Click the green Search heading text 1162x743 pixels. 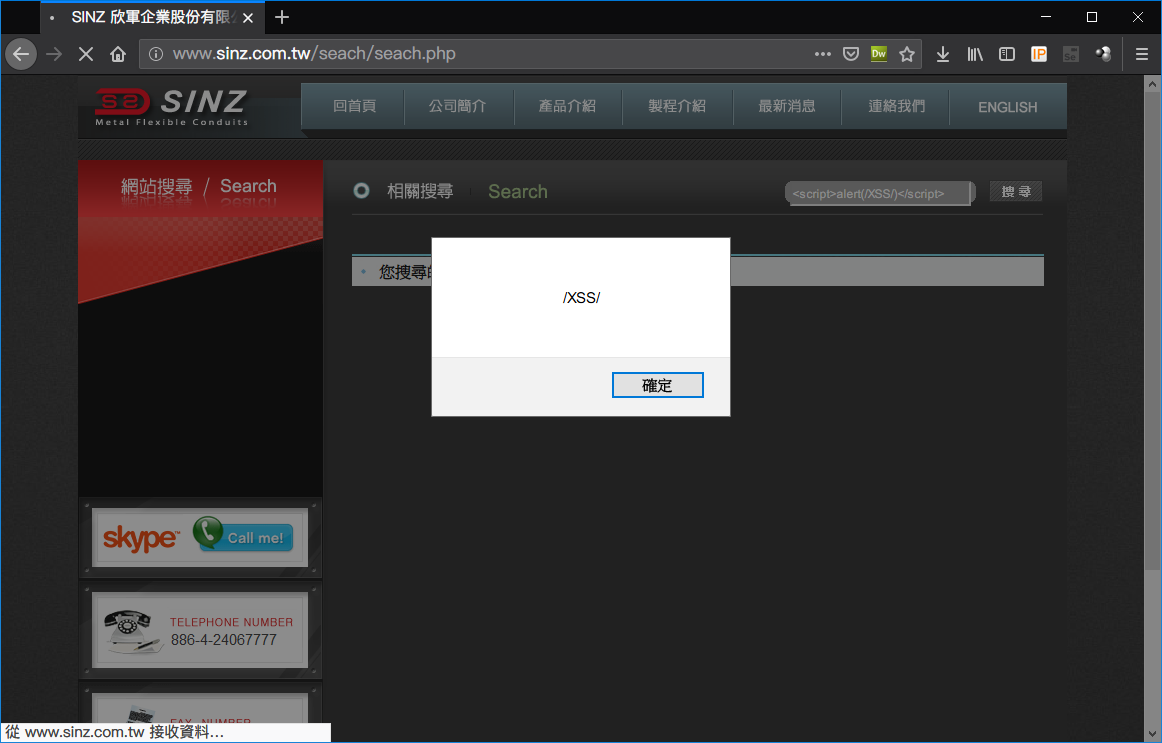(518, 192)
